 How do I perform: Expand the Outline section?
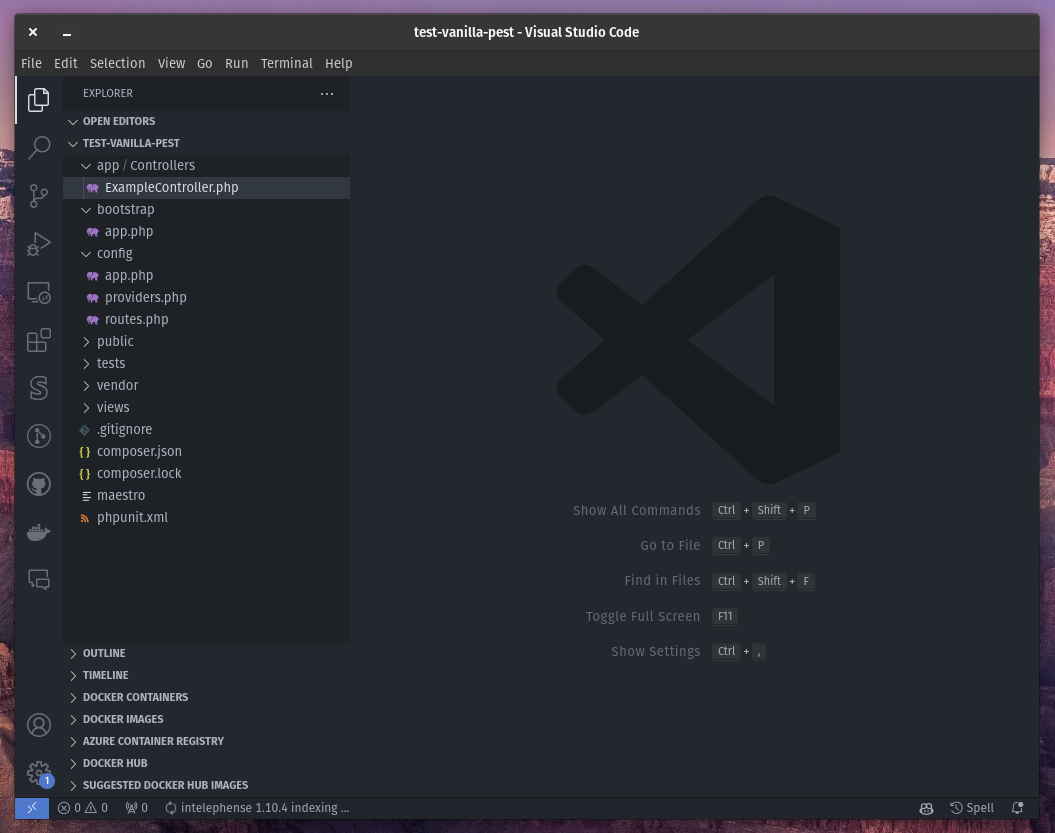point(207,653)
